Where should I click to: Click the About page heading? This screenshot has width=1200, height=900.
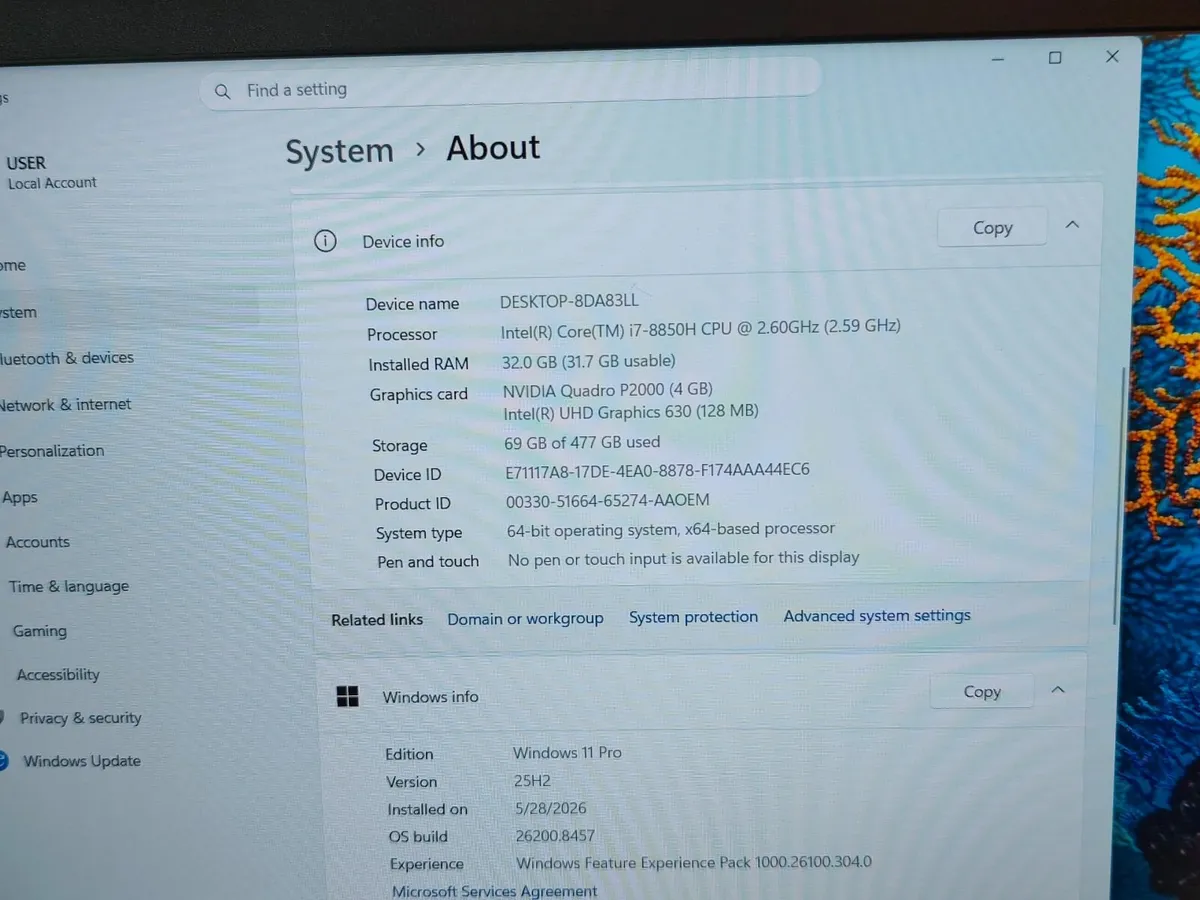click(493, 148)
